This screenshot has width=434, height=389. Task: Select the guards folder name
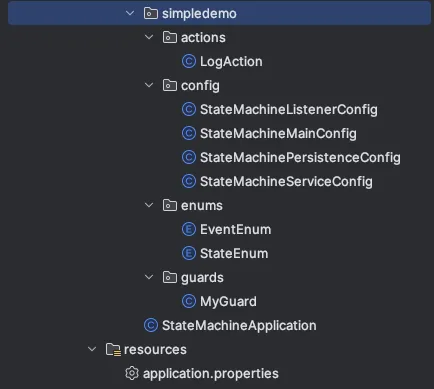click(x=202, y=278)
